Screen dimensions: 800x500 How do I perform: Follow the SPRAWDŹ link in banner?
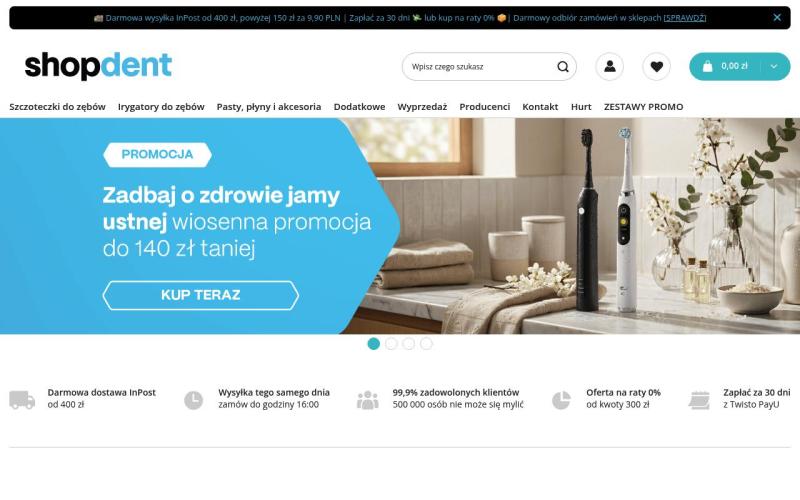(685, 18)
